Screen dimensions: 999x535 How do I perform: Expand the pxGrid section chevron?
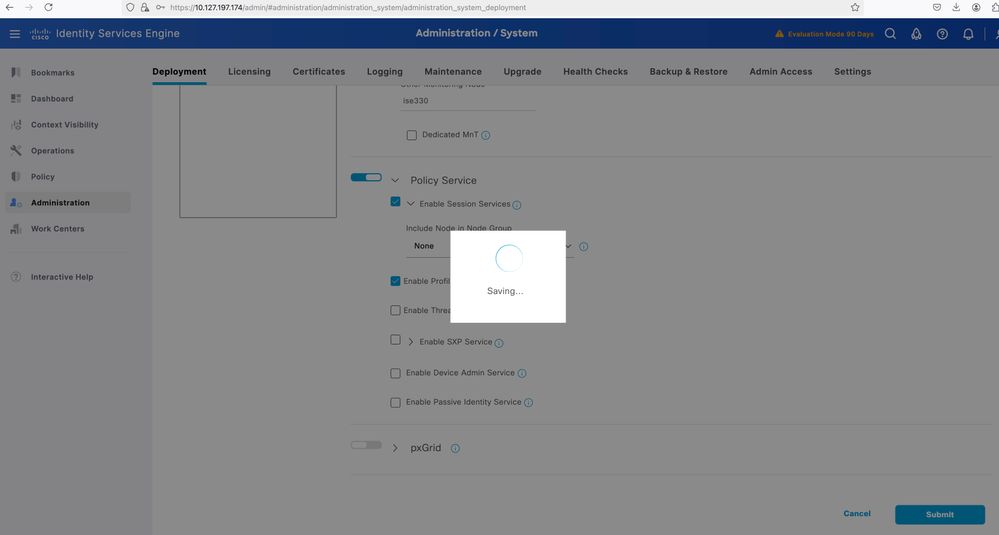pyautogui.click(x=395, y=448)
